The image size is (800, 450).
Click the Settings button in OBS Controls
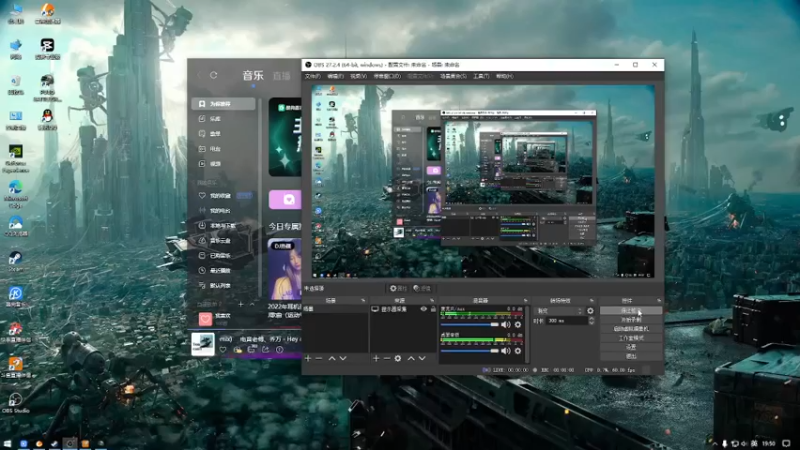click(631, 347)
